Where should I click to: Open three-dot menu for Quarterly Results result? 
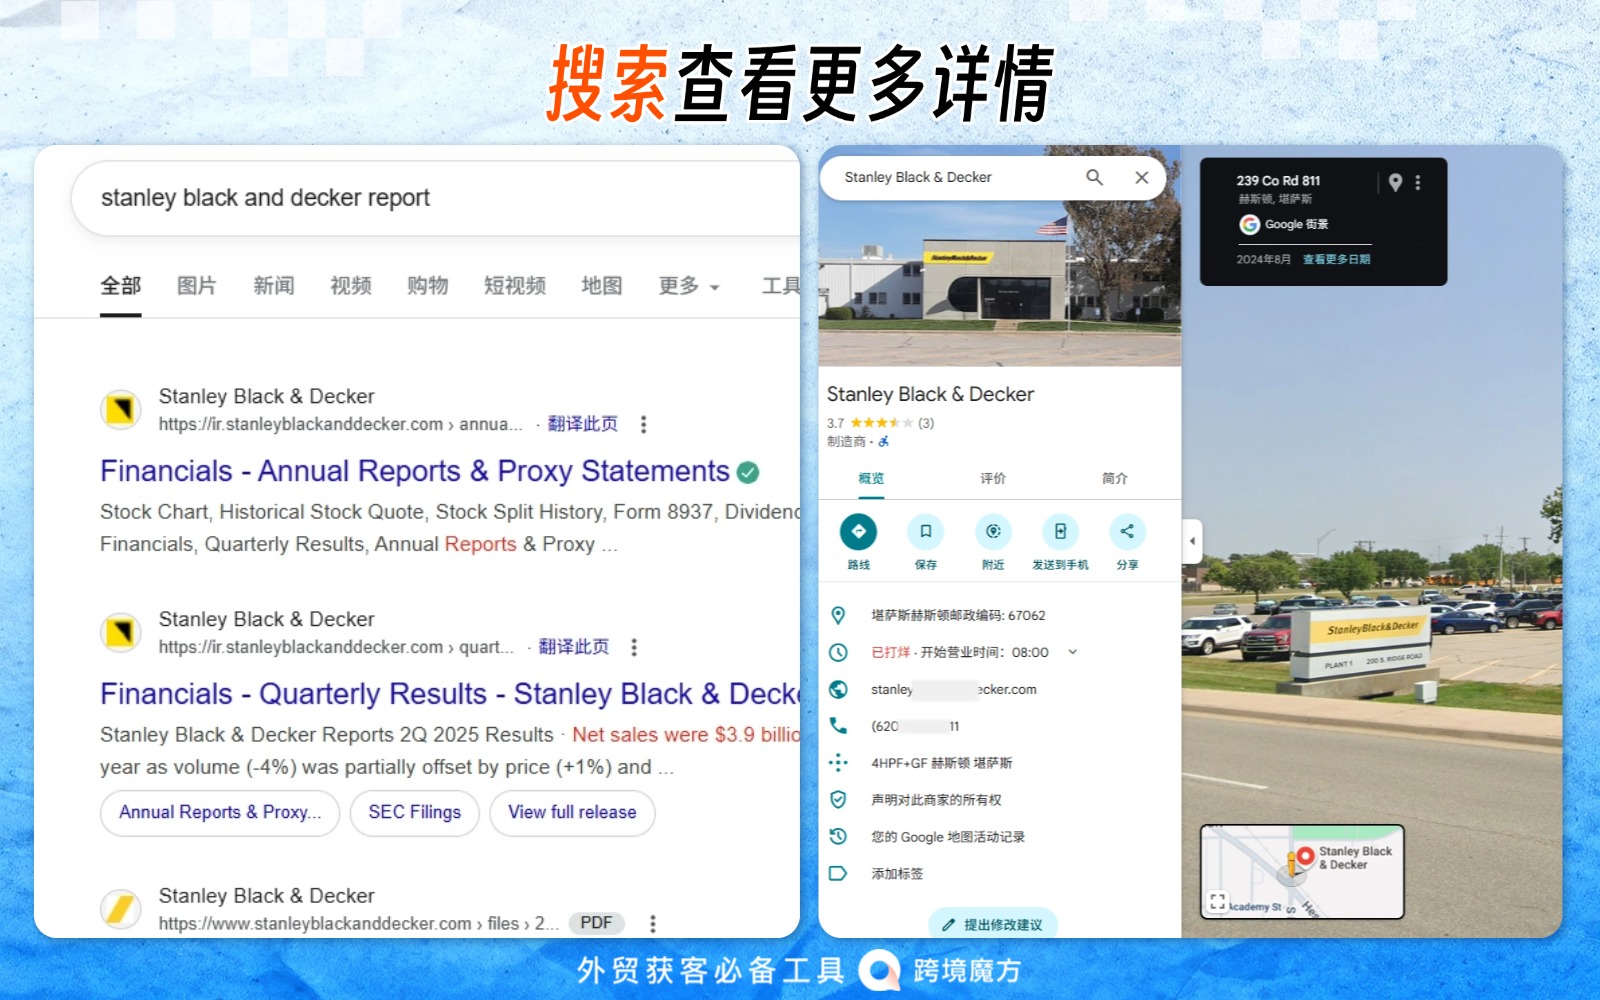tap(634, 647)
